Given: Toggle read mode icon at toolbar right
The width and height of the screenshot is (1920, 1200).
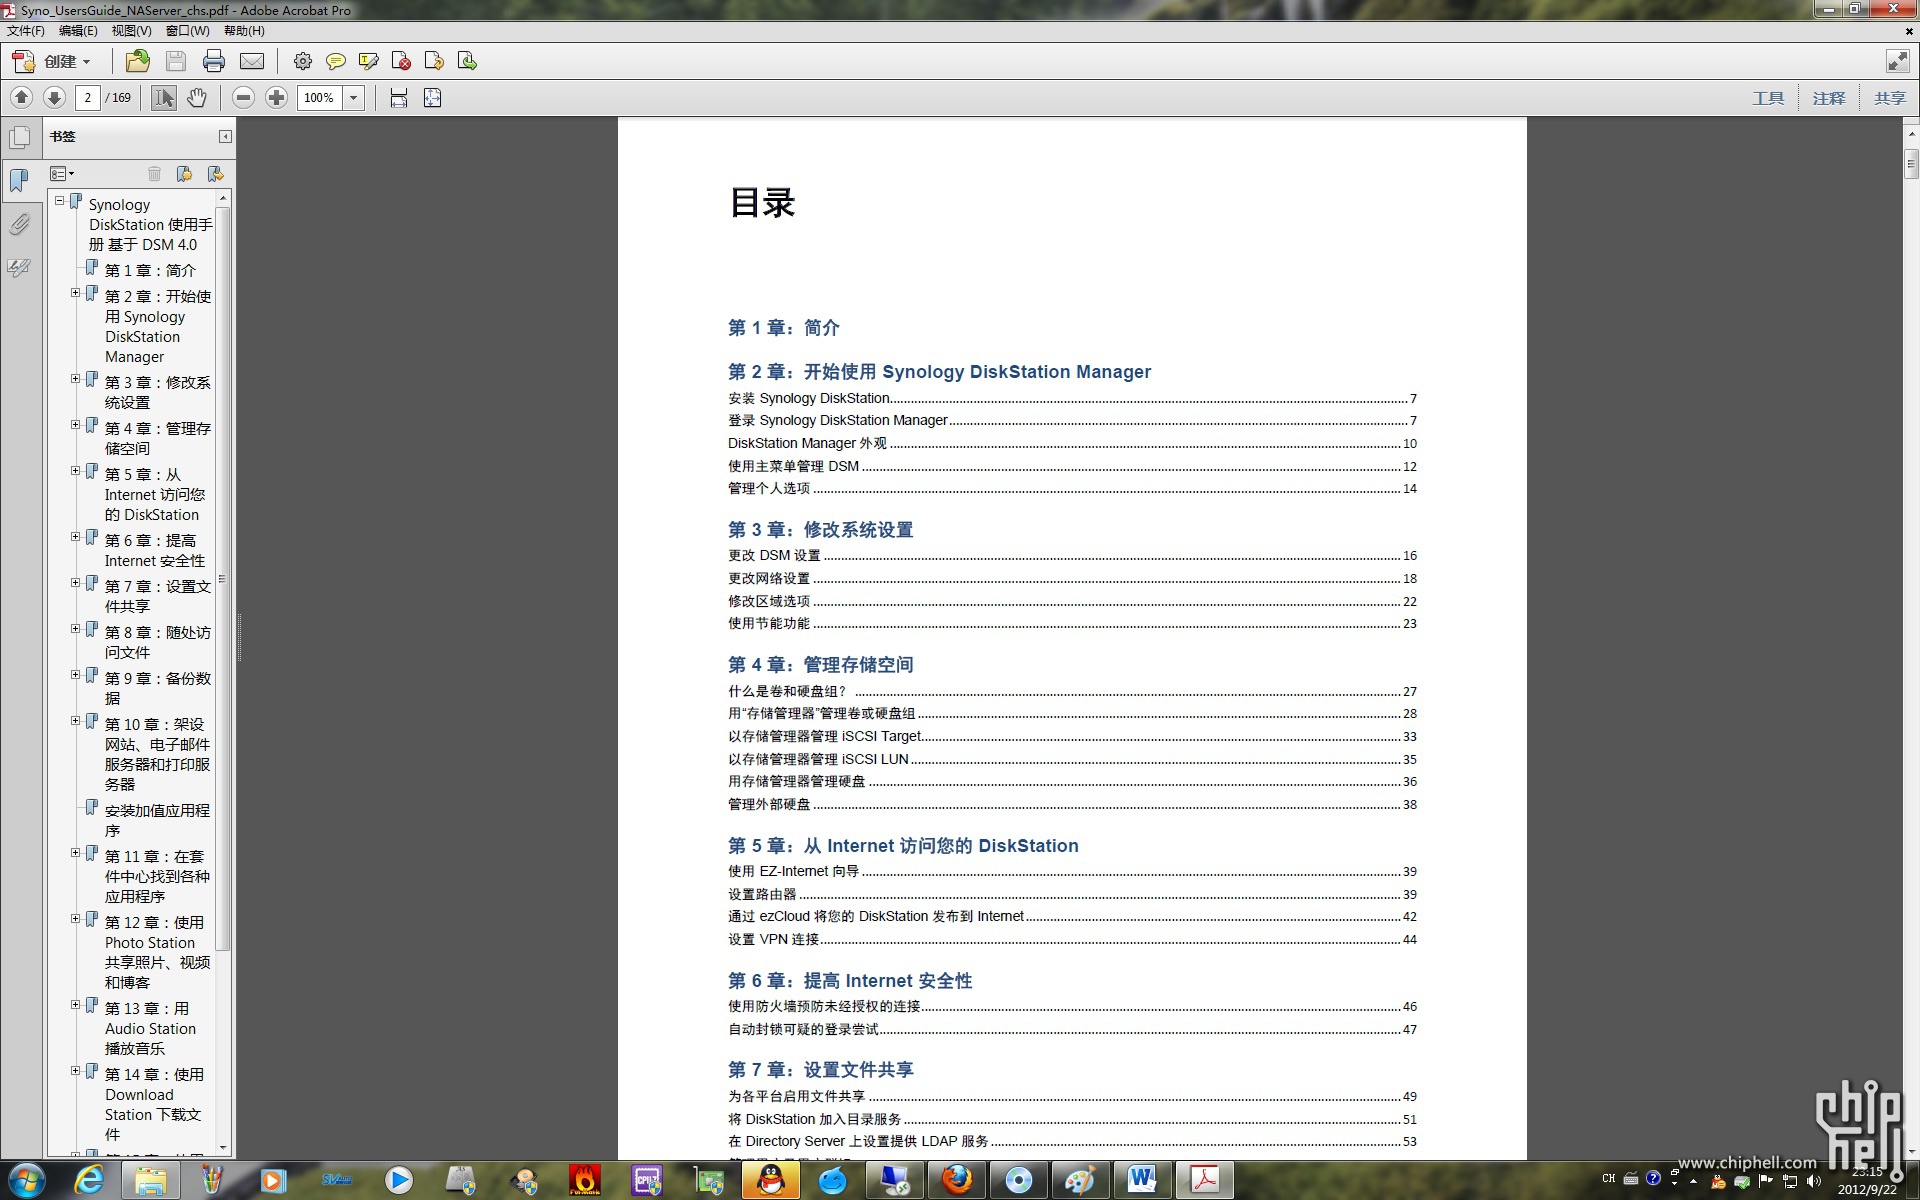Looking at the screenshot, I should pos(1897,61).
